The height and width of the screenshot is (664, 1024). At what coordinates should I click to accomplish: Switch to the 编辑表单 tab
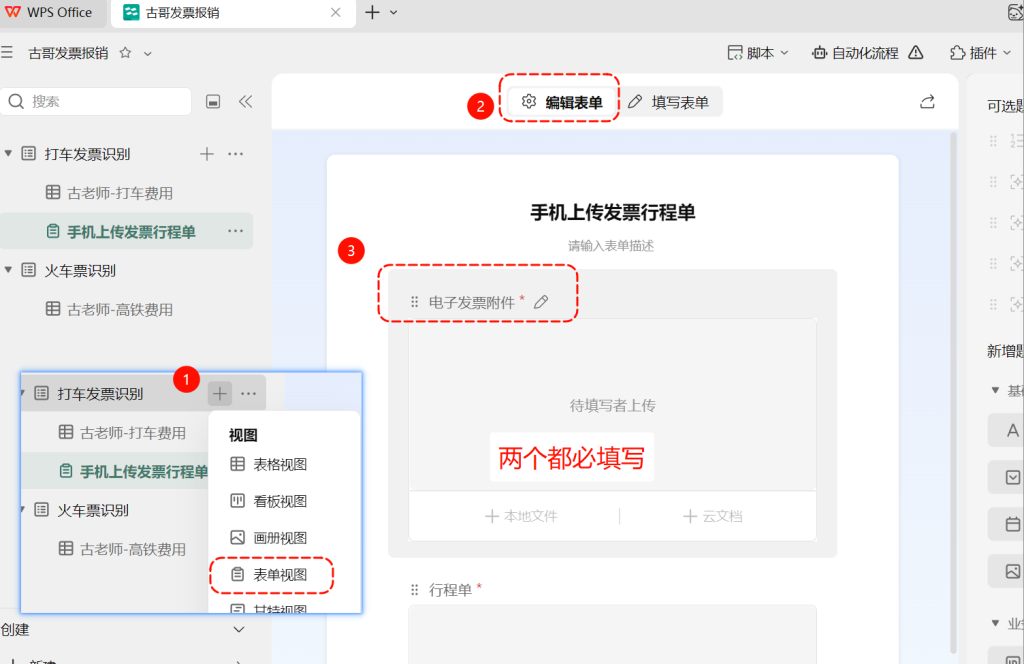[x=562, y=102]
